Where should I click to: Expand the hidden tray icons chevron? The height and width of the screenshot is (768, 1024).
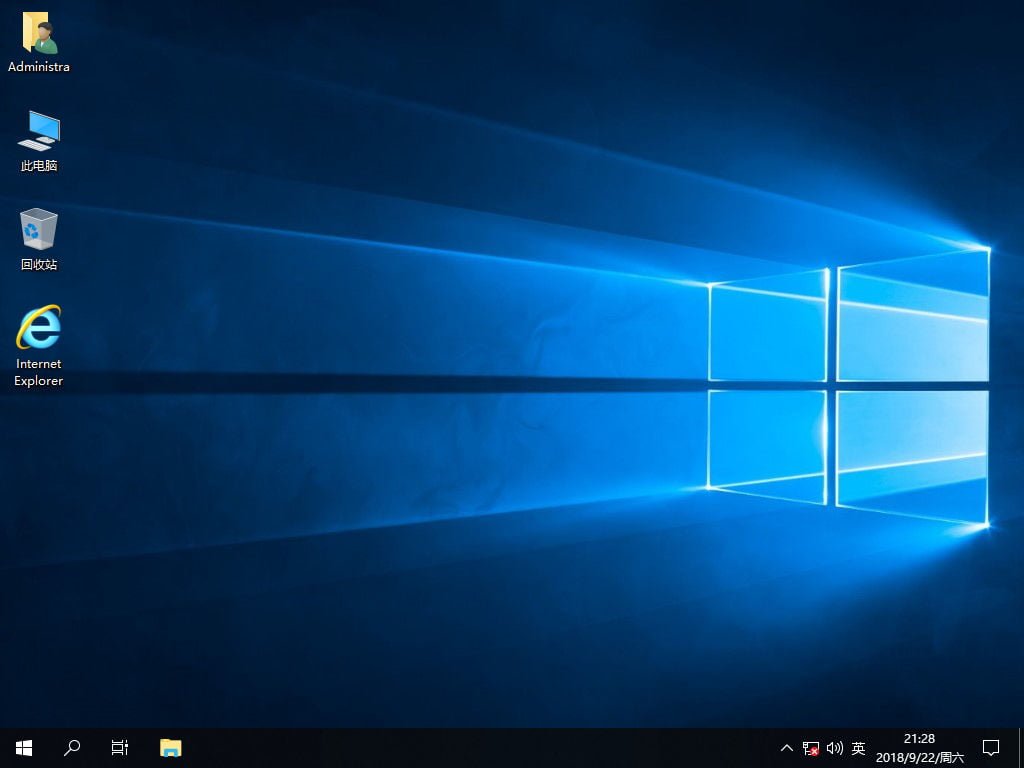[x=787, y=748]
